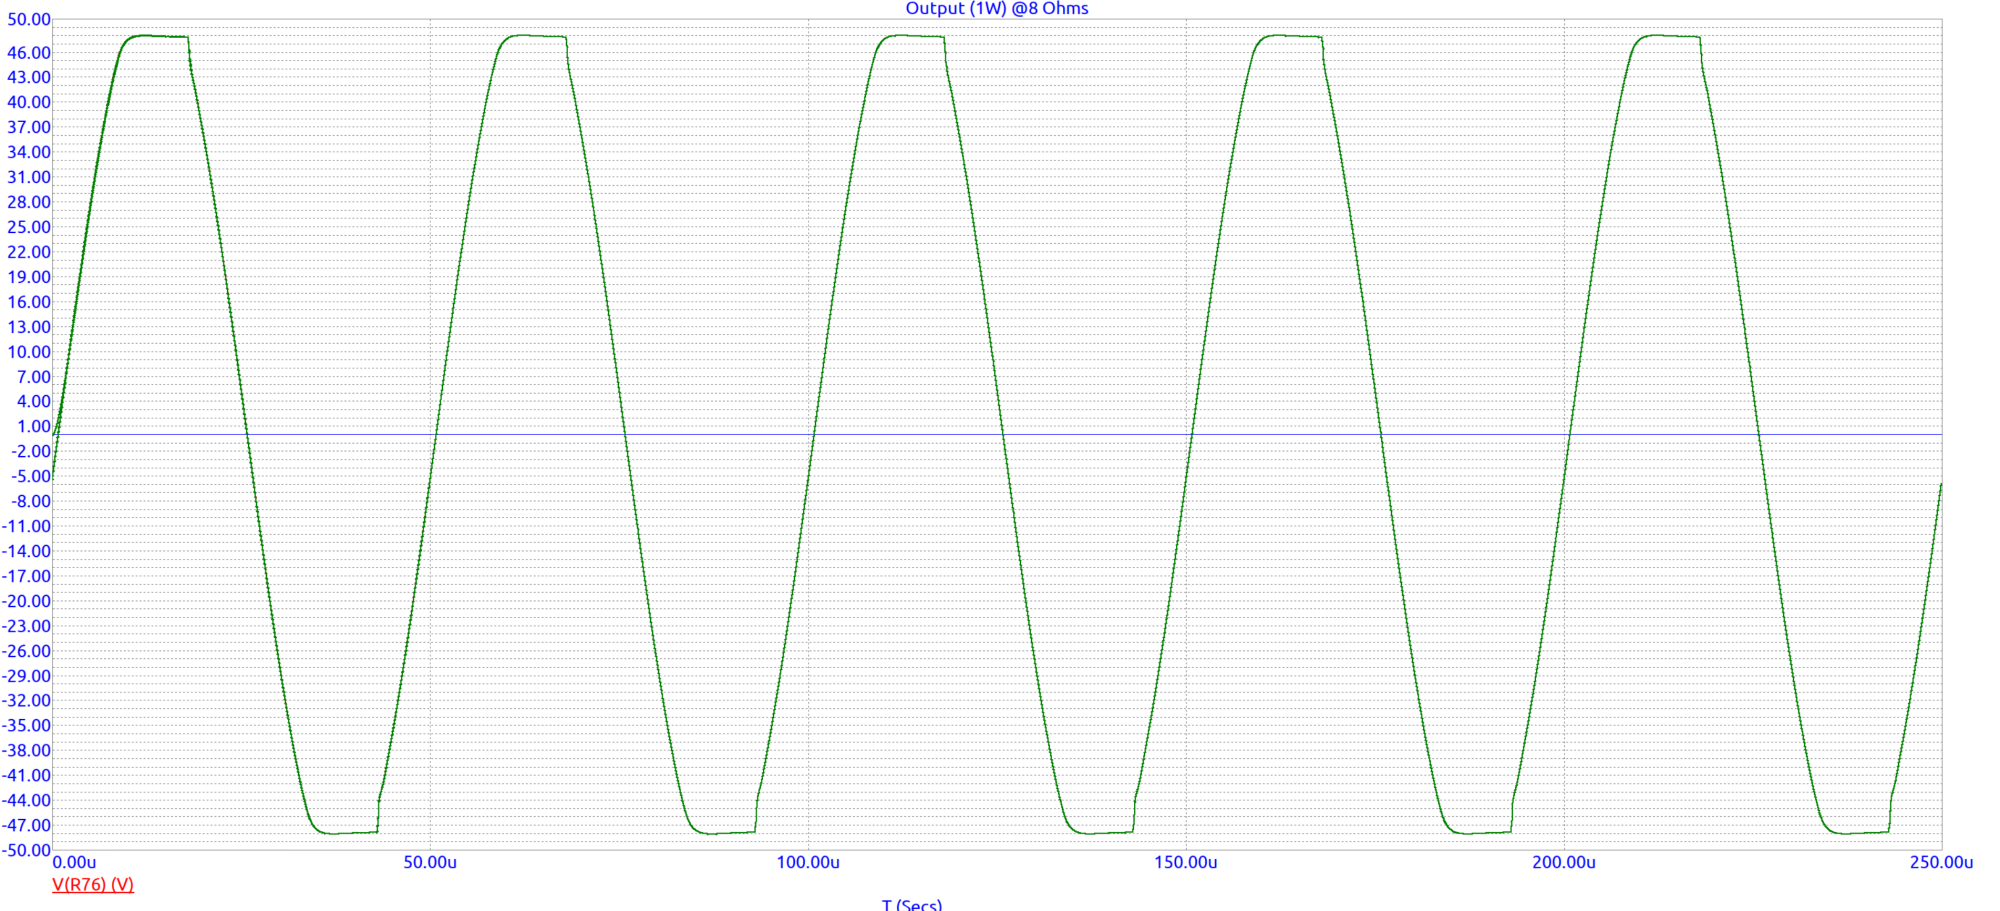Click the 7.00 y-axis value
2000x911 pixels.
[34, 377]
